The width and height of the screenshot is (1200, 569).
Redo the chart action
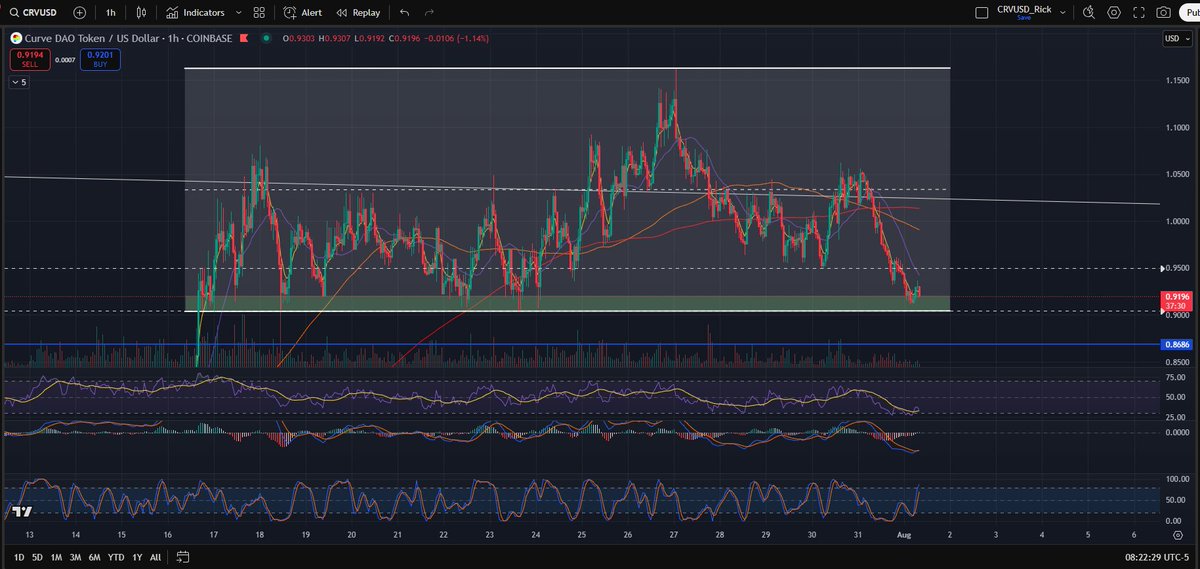click(429, 12)
